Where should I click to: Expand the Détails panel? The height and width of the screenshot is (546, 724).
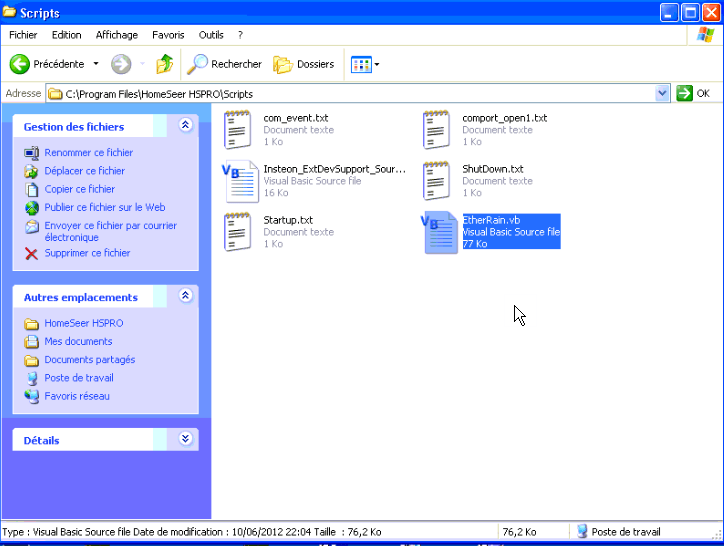(186, 438)
